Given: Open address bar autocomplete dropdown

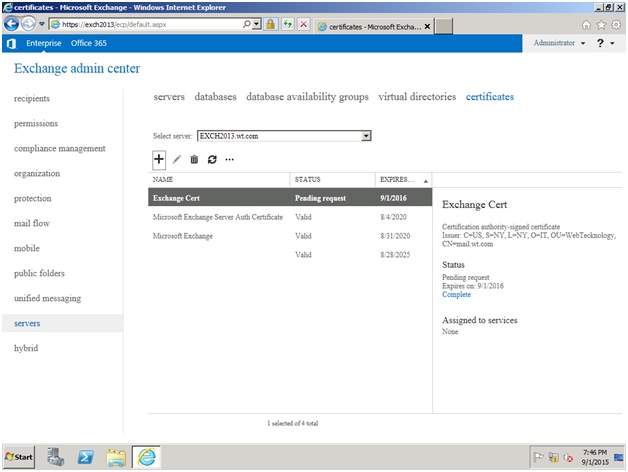Looking at the screenshot, I should click(x=257, y=24).
